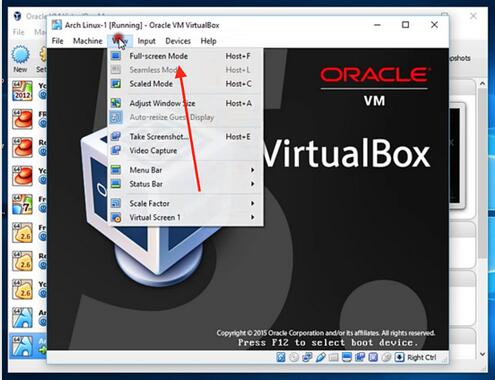This screenshot has width=495, height=380.
Task: Click the Right Ctrl host key label
Action: pyautogui.click(x=422, y=357)
